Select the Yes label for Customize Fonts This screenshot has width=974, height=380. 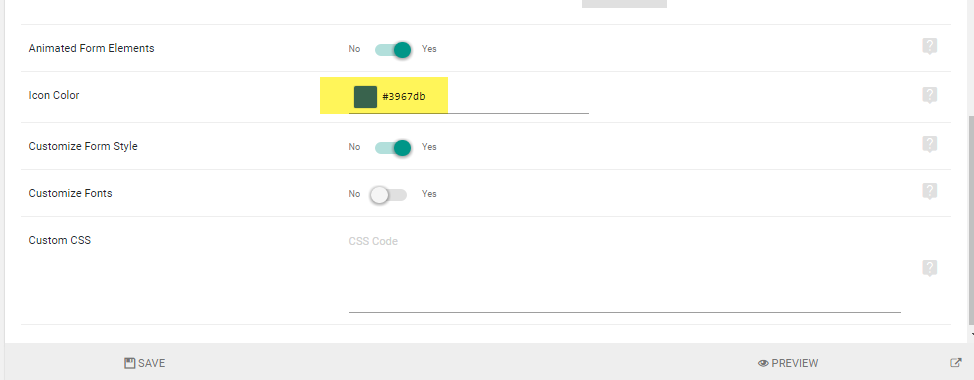429,194
